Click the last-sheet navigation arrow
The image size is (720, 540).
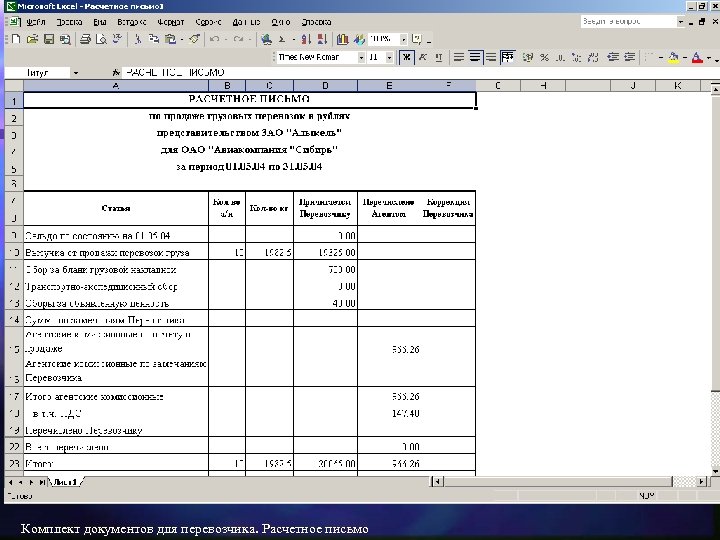tap(42, 482)
